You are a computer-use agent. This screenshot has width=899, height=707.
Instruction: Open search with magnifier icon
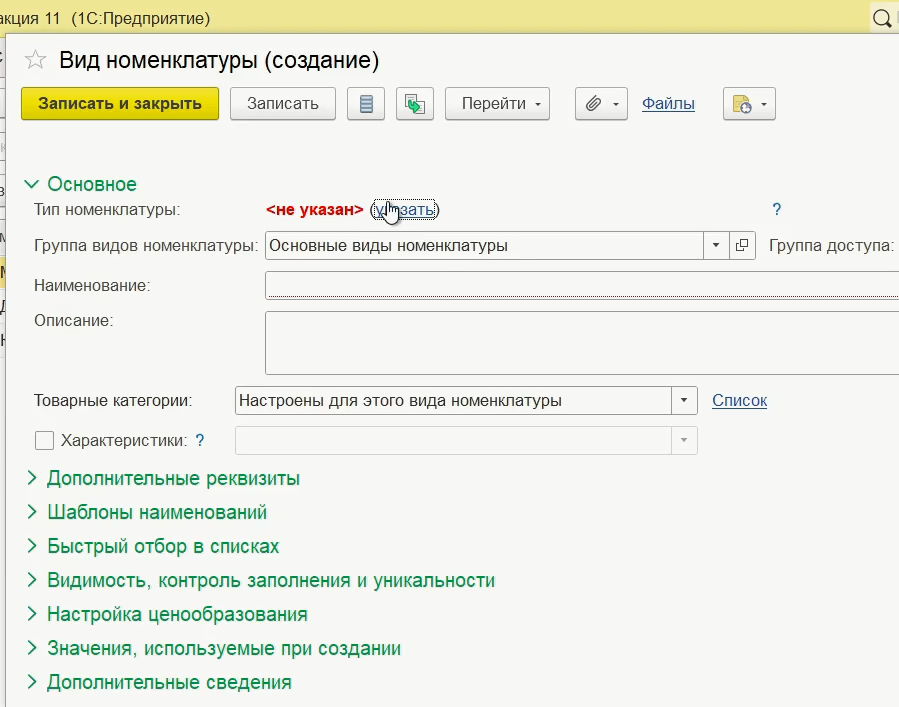point(882,18)
